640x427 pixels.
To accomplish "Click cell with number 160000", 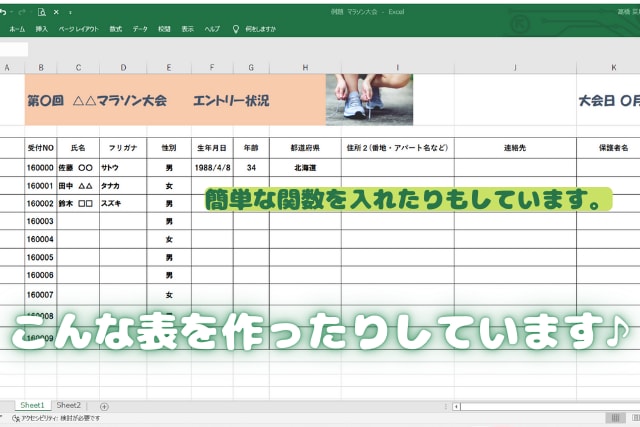I will point(41,167).
